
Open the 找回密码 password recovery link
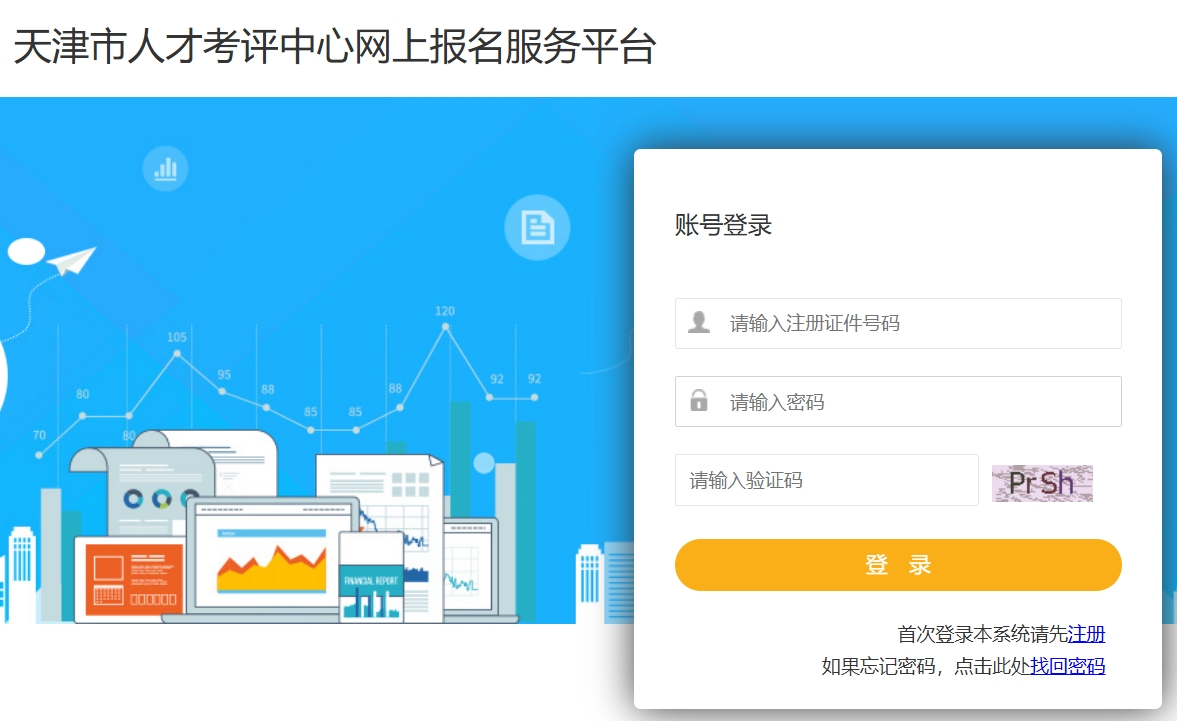(x=1067, y=665)
